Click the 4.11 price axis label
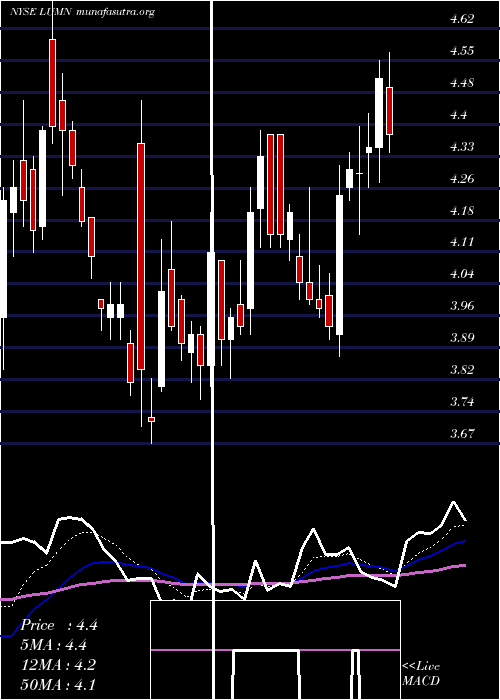 pyautogui.click(x=461, y=242)
